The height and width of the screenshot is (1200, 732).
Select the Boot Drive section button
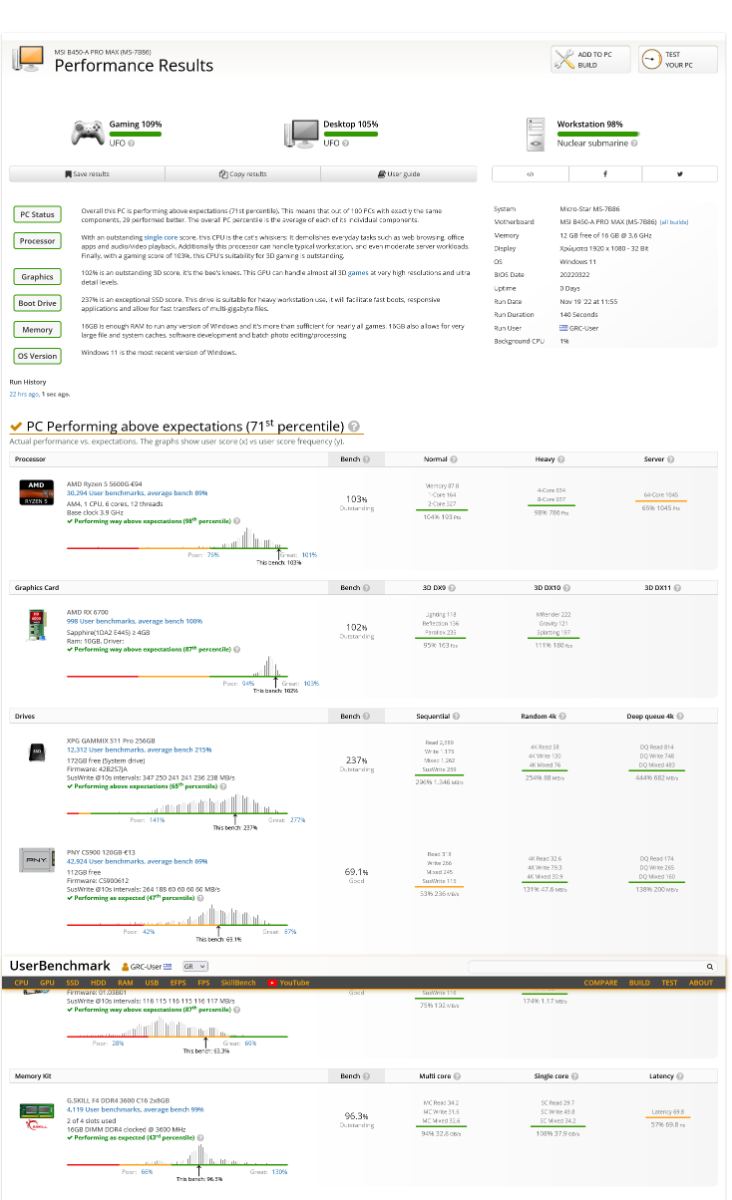tap(37, 303)
